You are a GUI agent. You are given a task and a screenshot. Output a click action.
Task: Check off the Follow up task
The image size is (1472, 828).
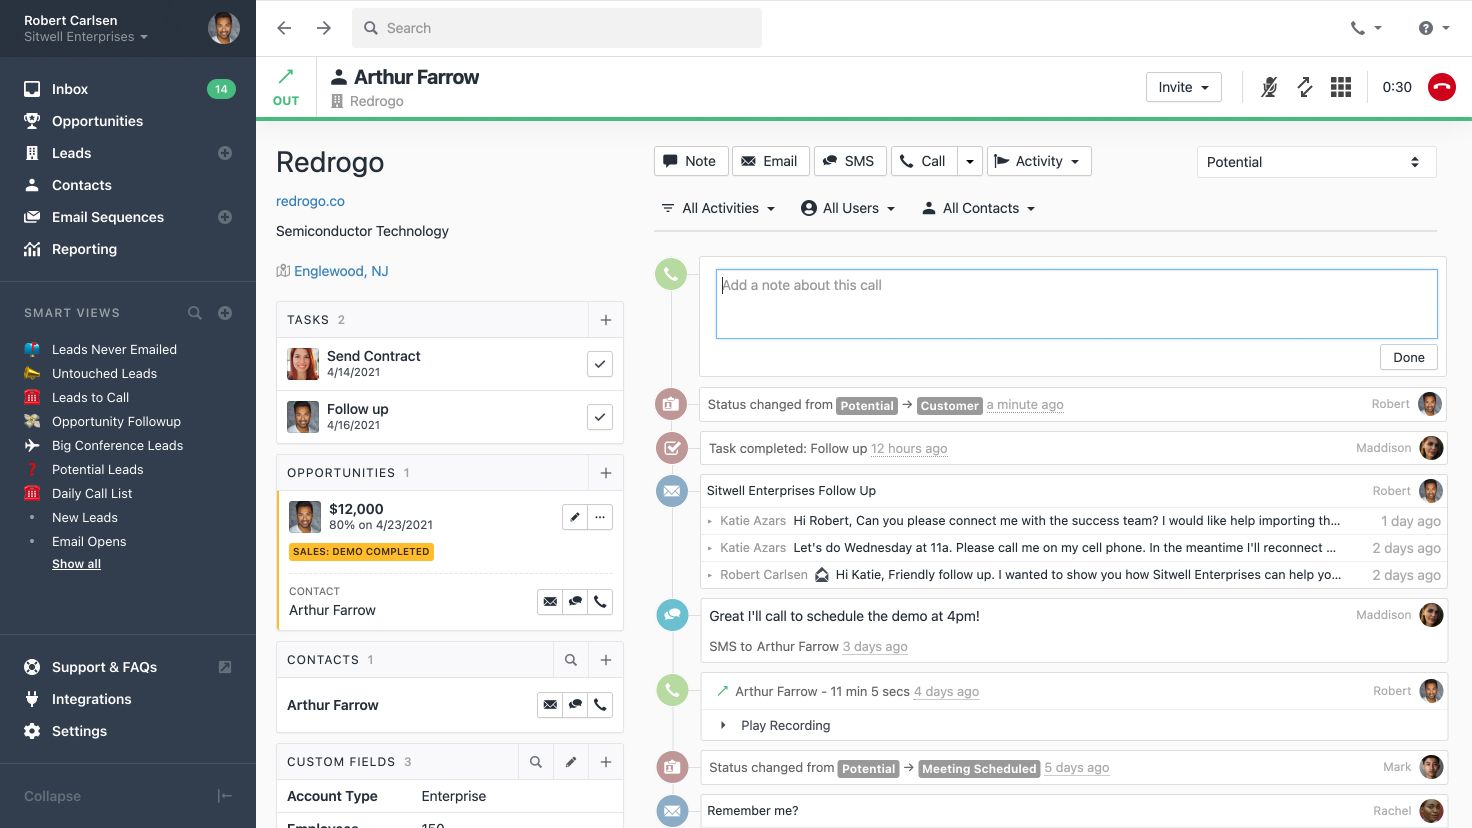point(599,417)
